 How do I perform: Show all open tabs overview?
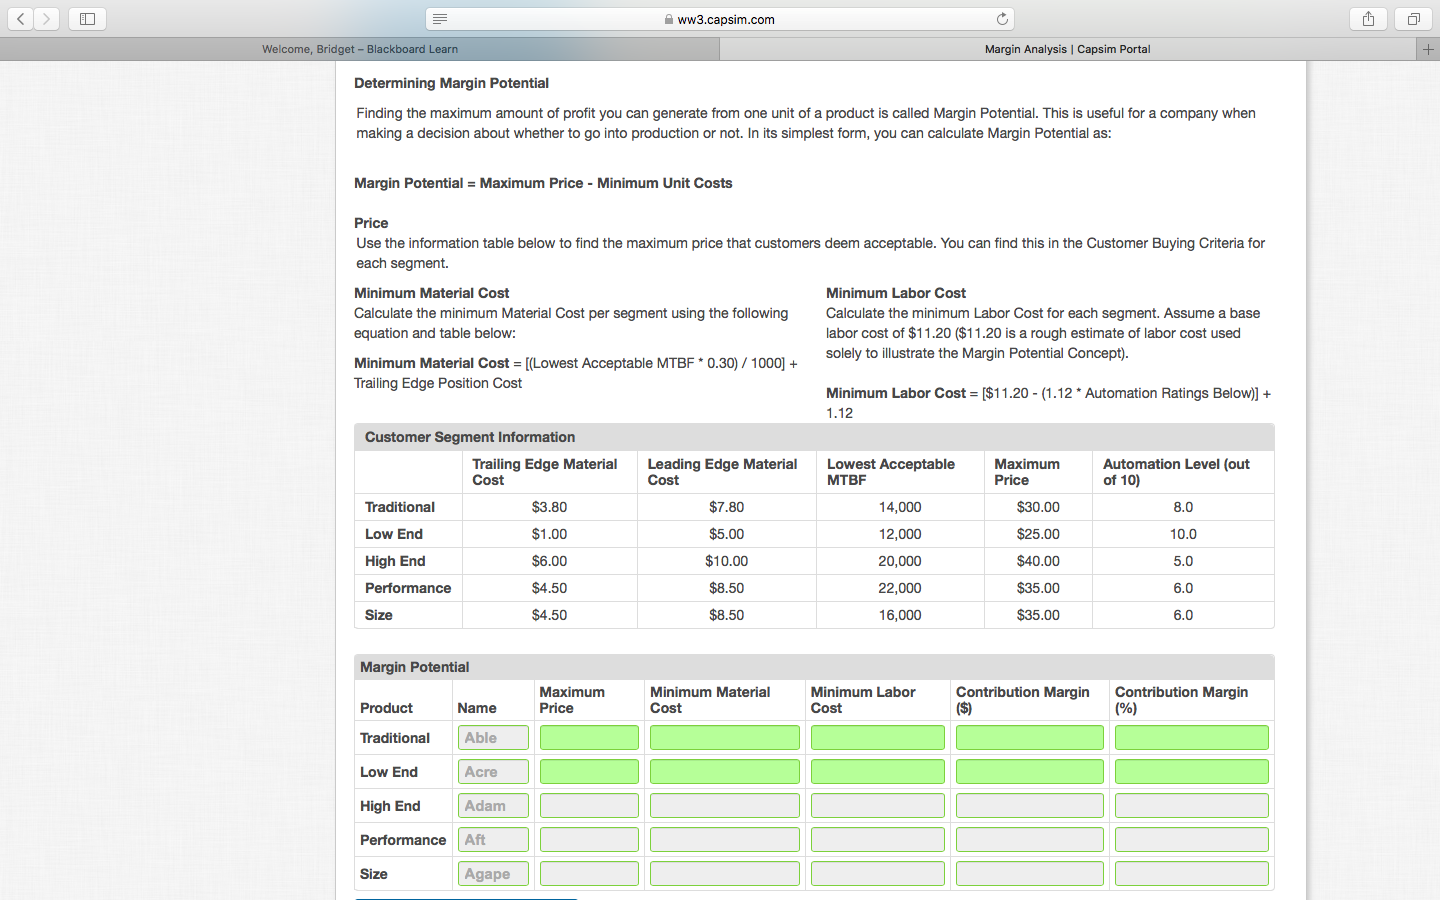pos(1411,18)
